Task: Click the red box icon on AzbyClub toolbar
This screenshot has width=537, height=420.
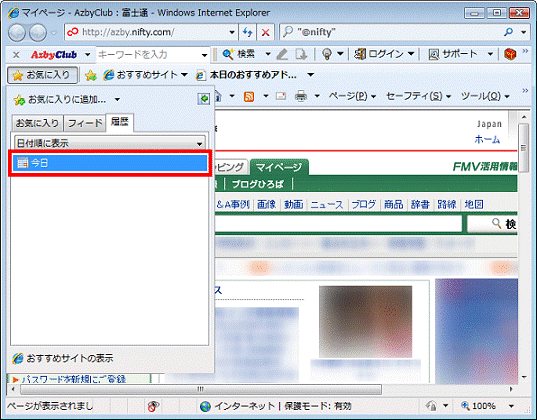Action: tap(510, 54)
